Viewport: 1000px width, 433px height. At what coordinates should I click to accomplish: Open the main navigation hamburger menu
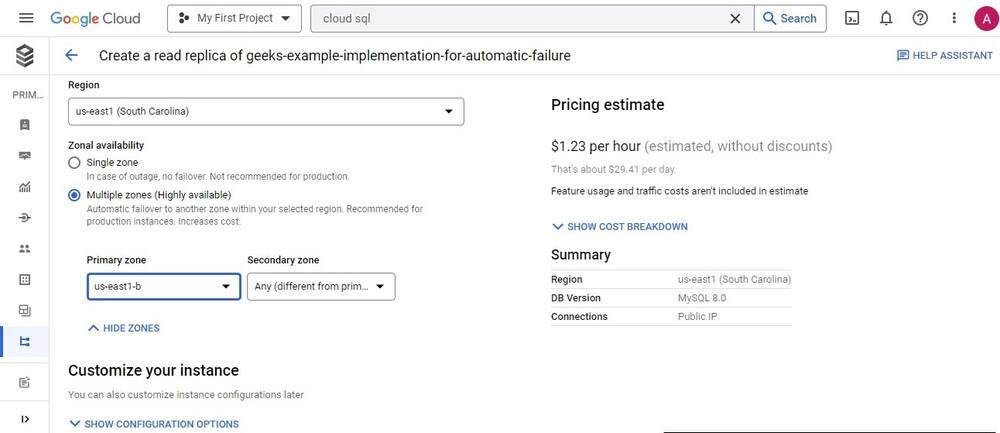coord(26,18)
